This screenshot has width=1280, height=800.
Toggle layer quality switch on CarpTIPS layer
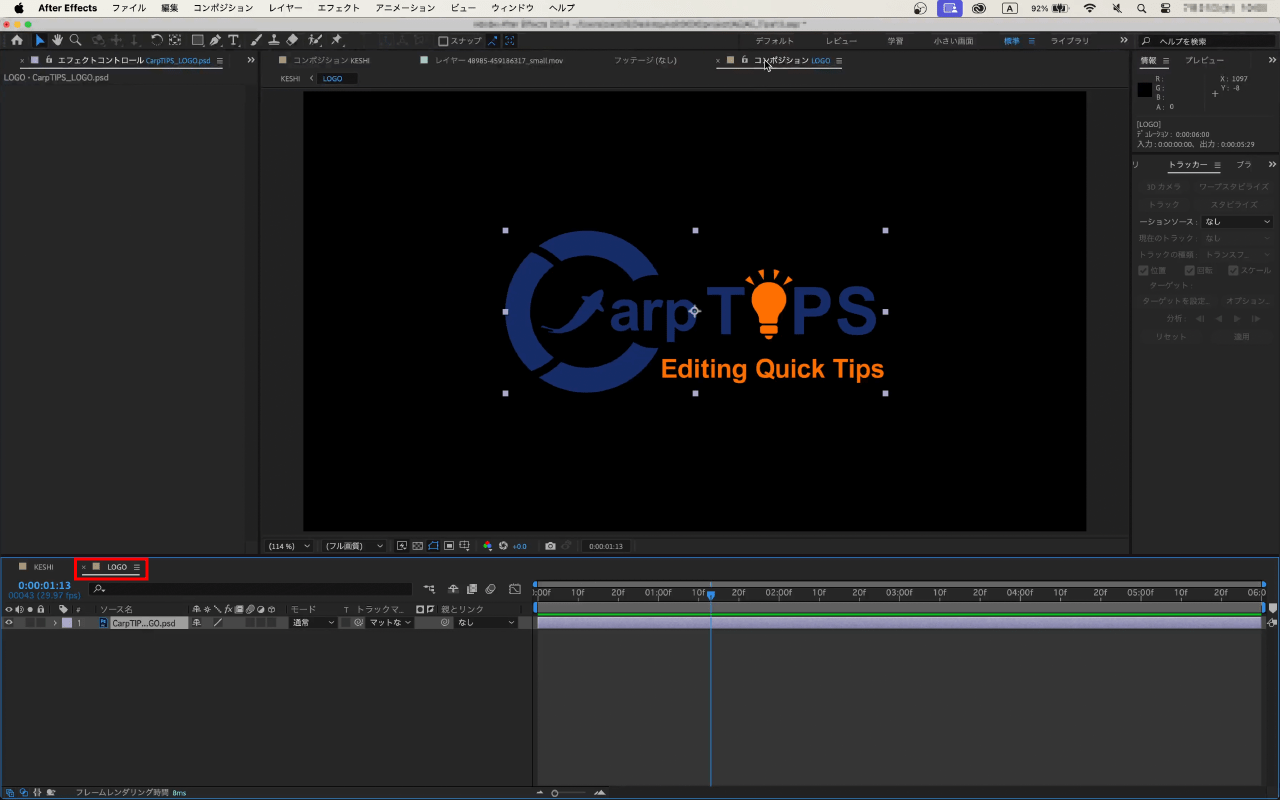(x=218, y=622)
